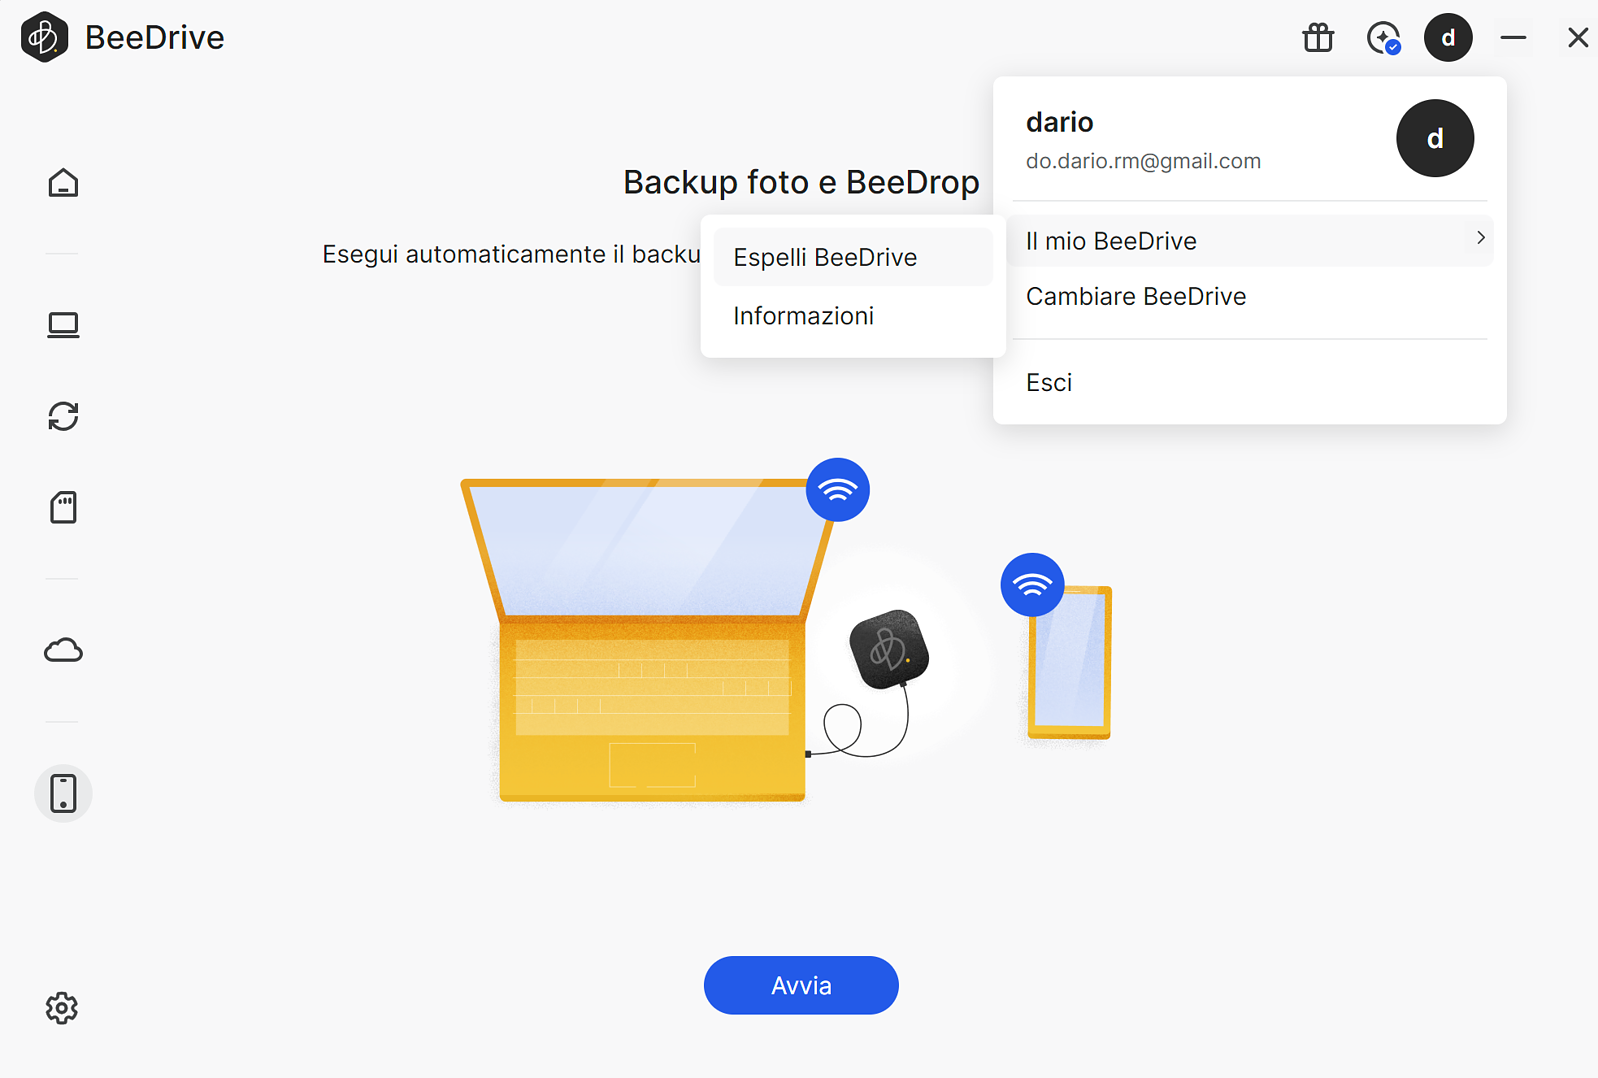Select Espelli BeeDrive submenu entry
Viewport: 1598px width, 1078px height.
(853, 257)
